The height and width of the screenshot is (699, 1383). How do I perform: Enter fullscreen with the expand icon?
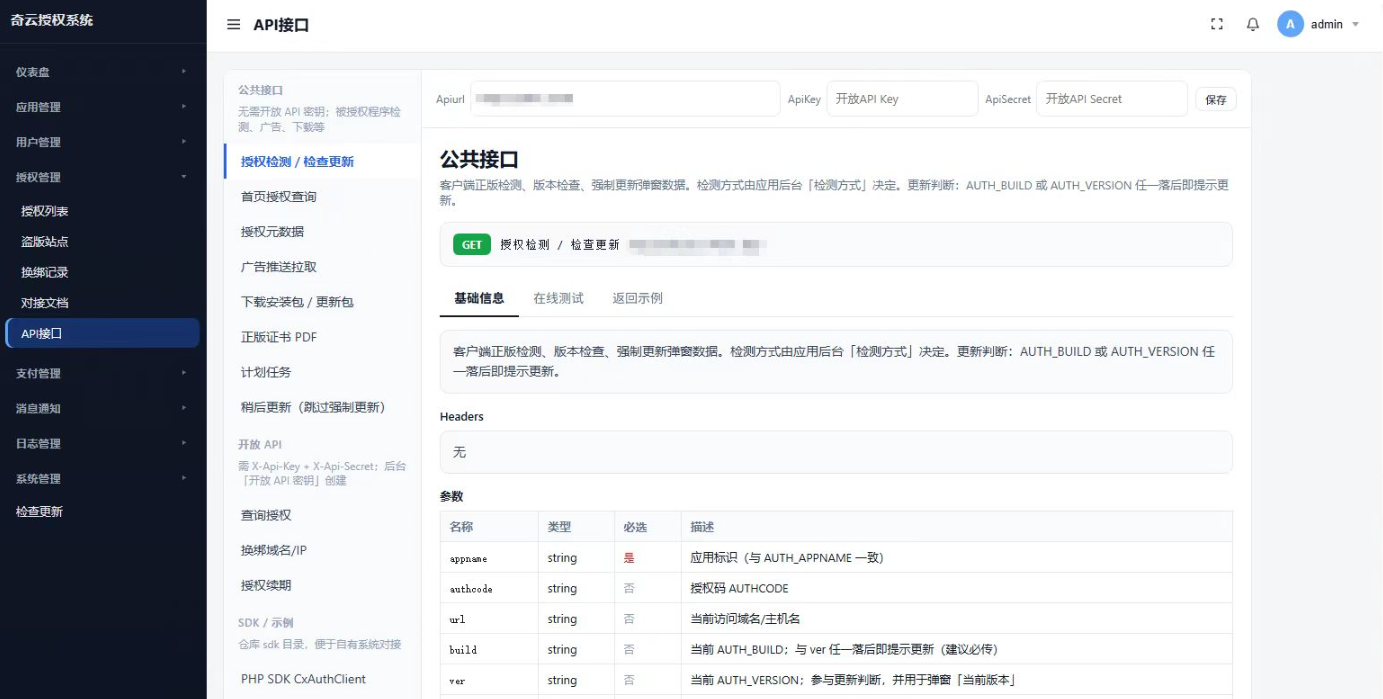(x=1217, y=25)
